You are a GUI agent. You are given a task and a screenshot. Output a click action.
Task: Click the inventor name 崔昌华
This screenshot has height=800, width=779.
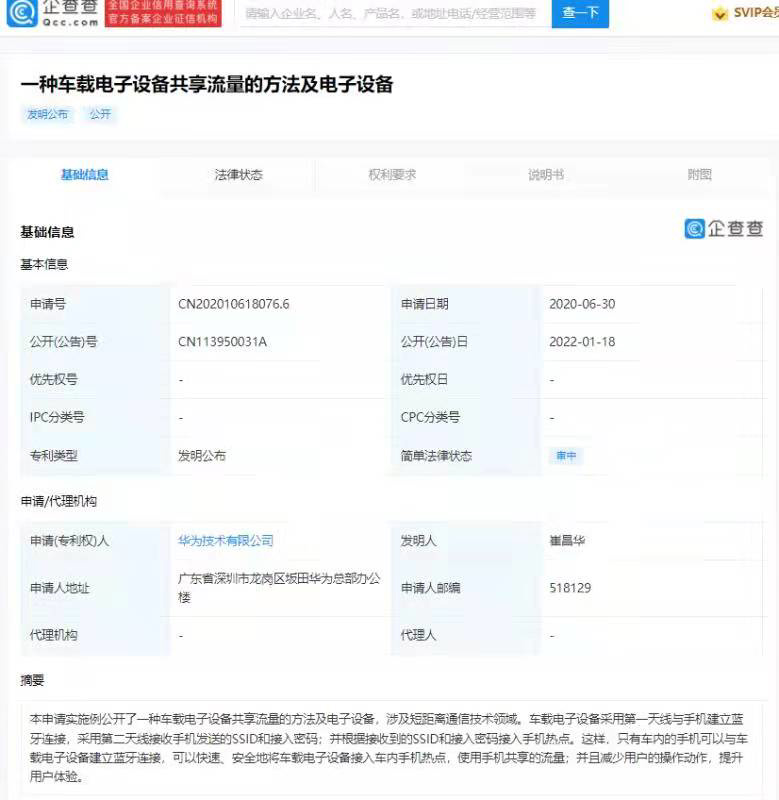tap(569, 541)
